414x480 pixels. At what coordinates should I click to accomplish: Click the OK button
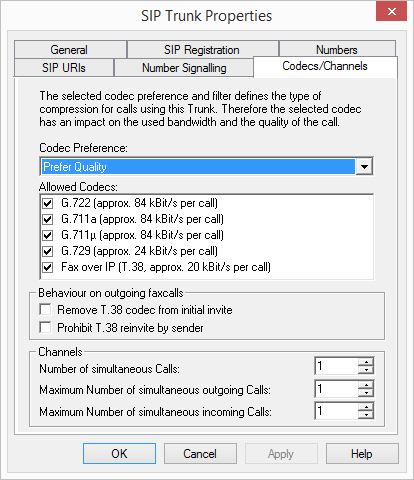click(119, 454)
